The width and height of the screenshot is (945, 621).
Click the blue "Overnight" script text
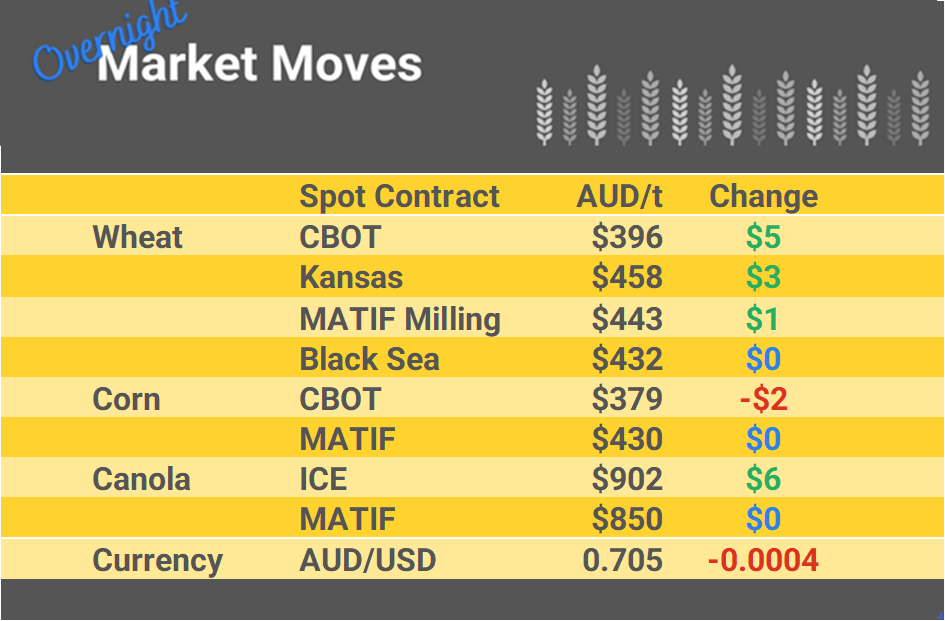pos(109,42)
